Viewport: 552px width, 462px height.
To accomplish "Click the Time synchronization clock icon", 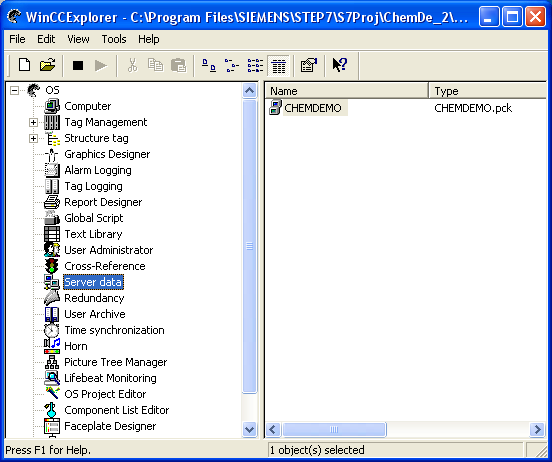I will pos(52,330).
